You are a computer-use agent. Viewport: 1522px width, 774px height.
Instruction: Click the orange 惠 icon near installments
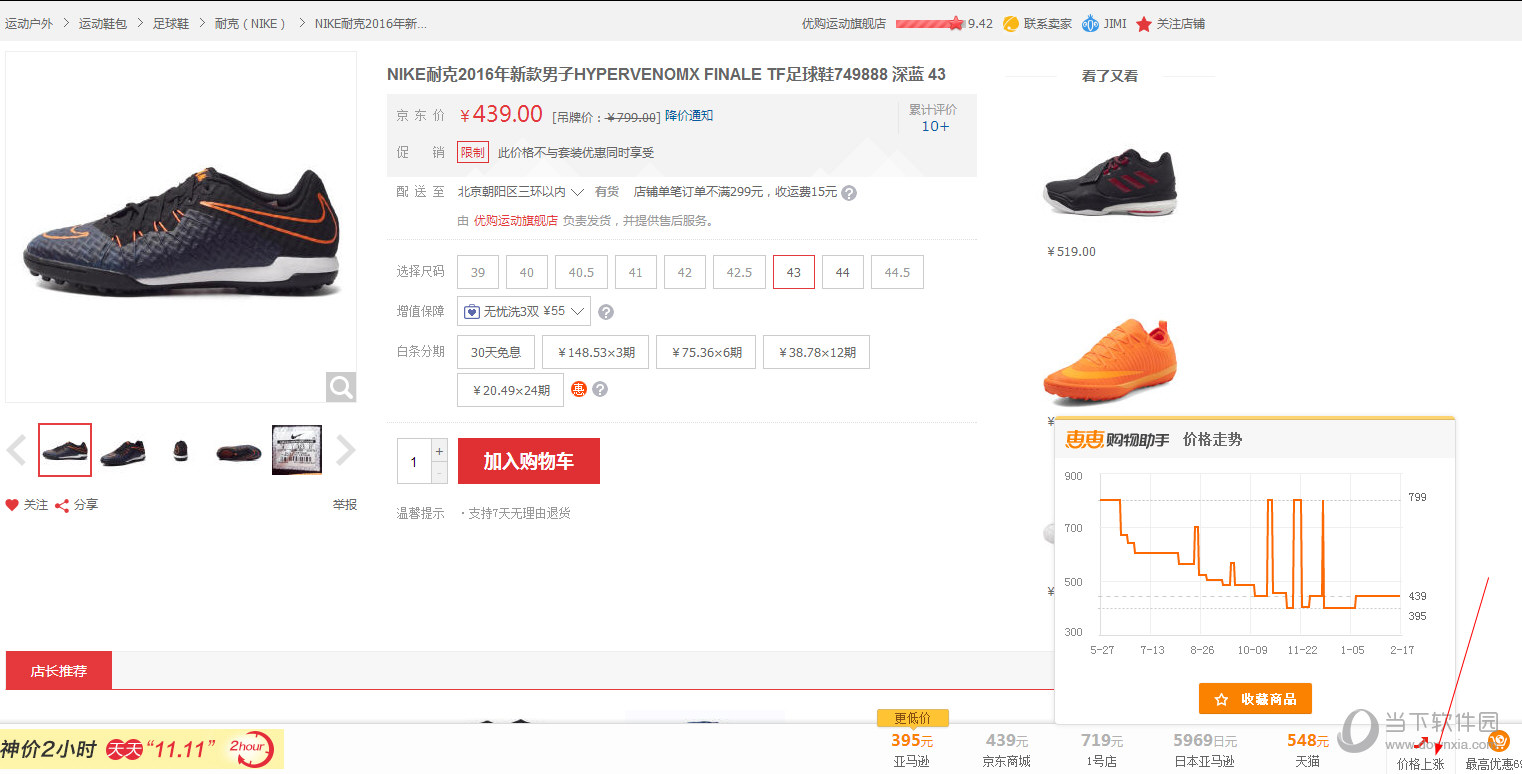(x=579, y=389)
